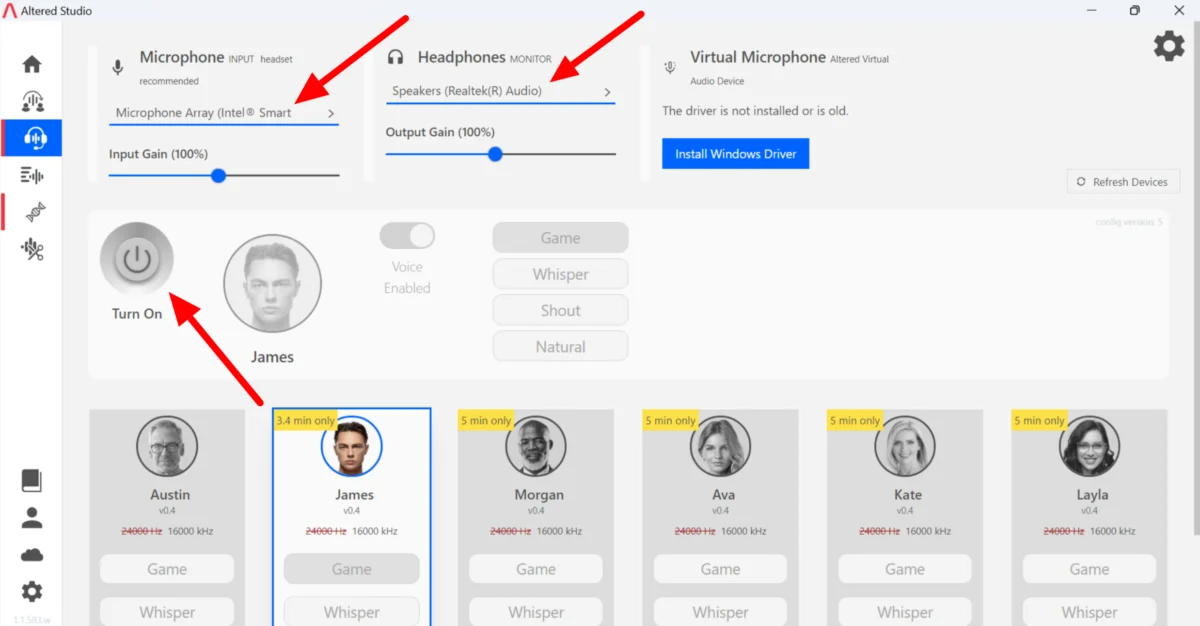
Task: Click Whisper button on Kate card
Action: click(905, 612)
